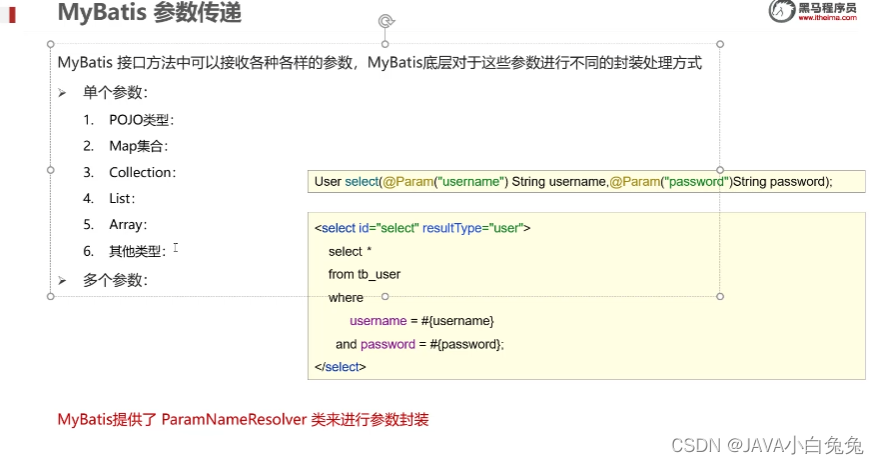Click the 'where' keyword in the SQL box
Screen dimensions: 879x464
(x=346, y=298)
